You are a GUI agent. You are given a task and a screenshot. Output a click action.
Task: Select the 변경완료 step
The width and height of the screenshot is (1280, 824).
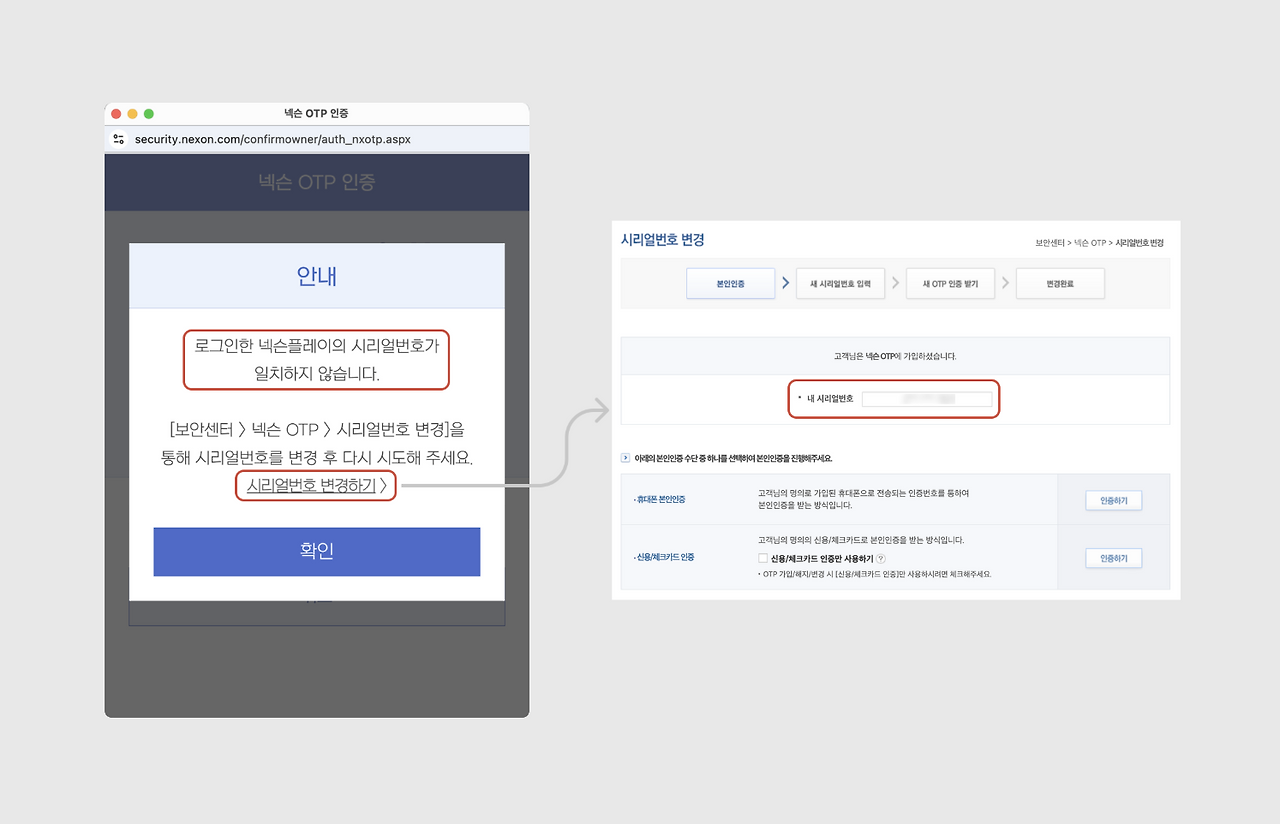[x=1060, y=284]
